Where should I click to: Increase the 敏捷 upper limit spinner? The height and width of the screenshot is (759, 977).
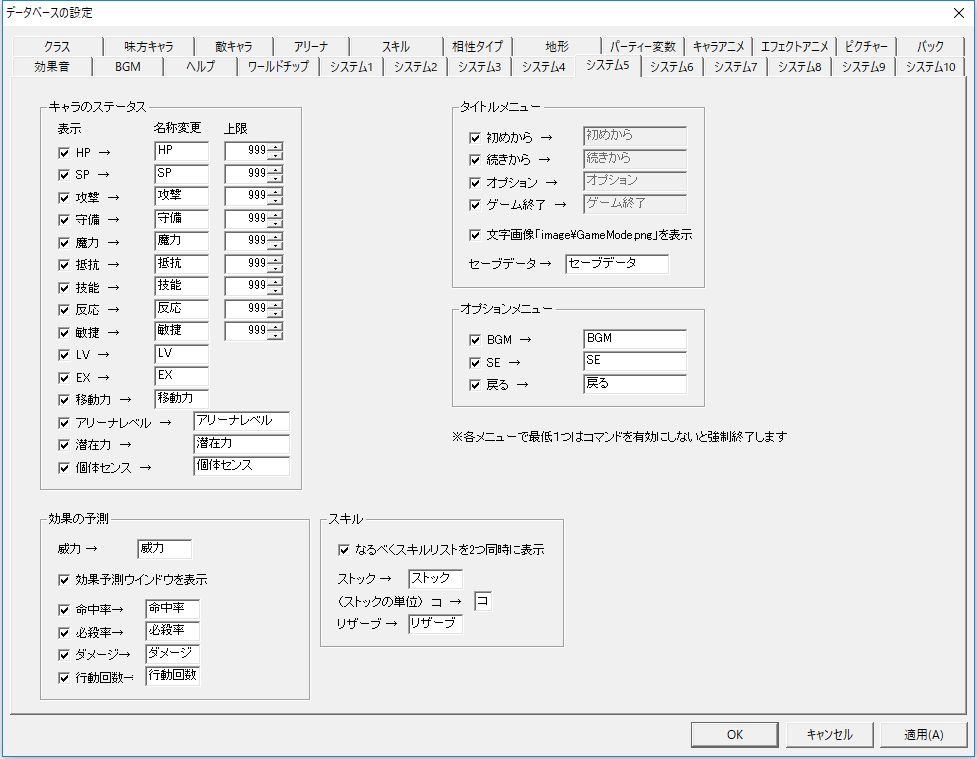[x=275, y=326]
